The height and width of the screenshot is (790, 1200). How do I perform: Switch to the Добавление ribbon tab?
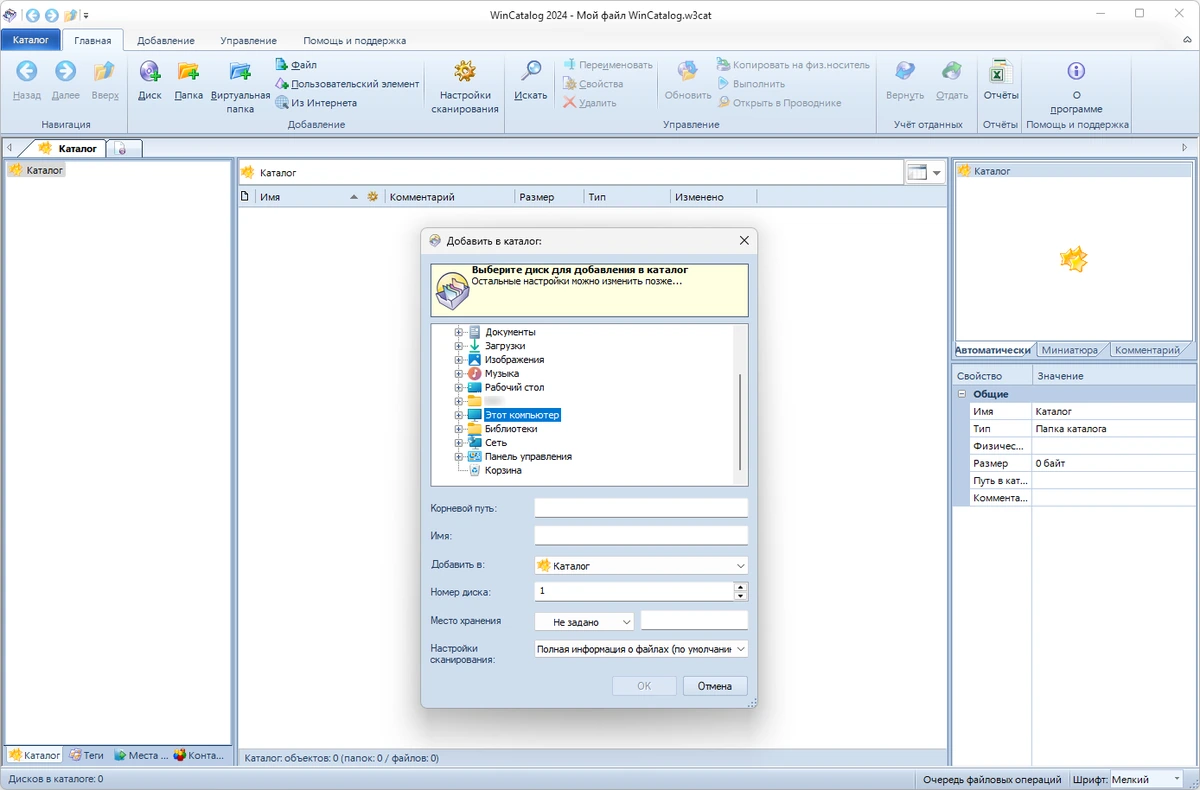[166, 41]
